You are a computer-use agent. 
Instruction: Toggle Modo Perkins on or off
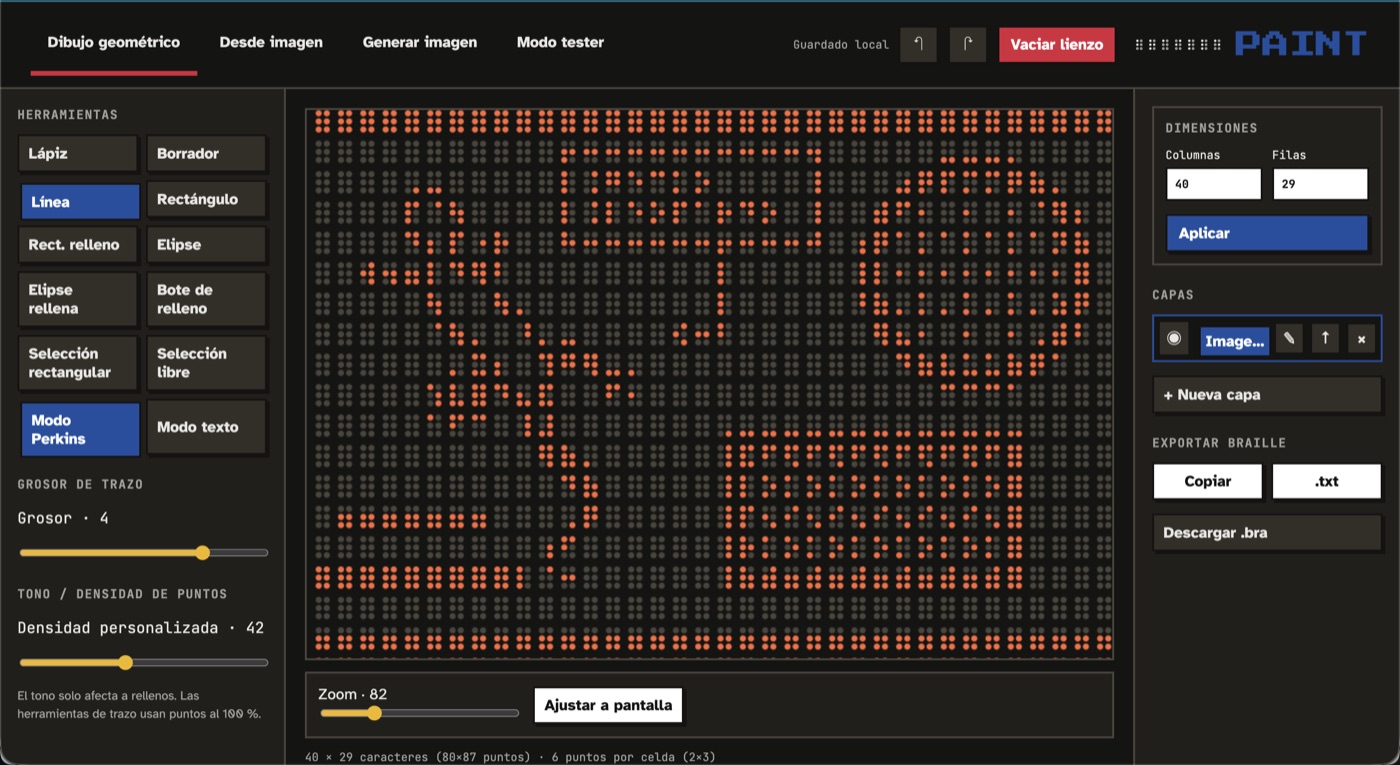tap(80, 429)
